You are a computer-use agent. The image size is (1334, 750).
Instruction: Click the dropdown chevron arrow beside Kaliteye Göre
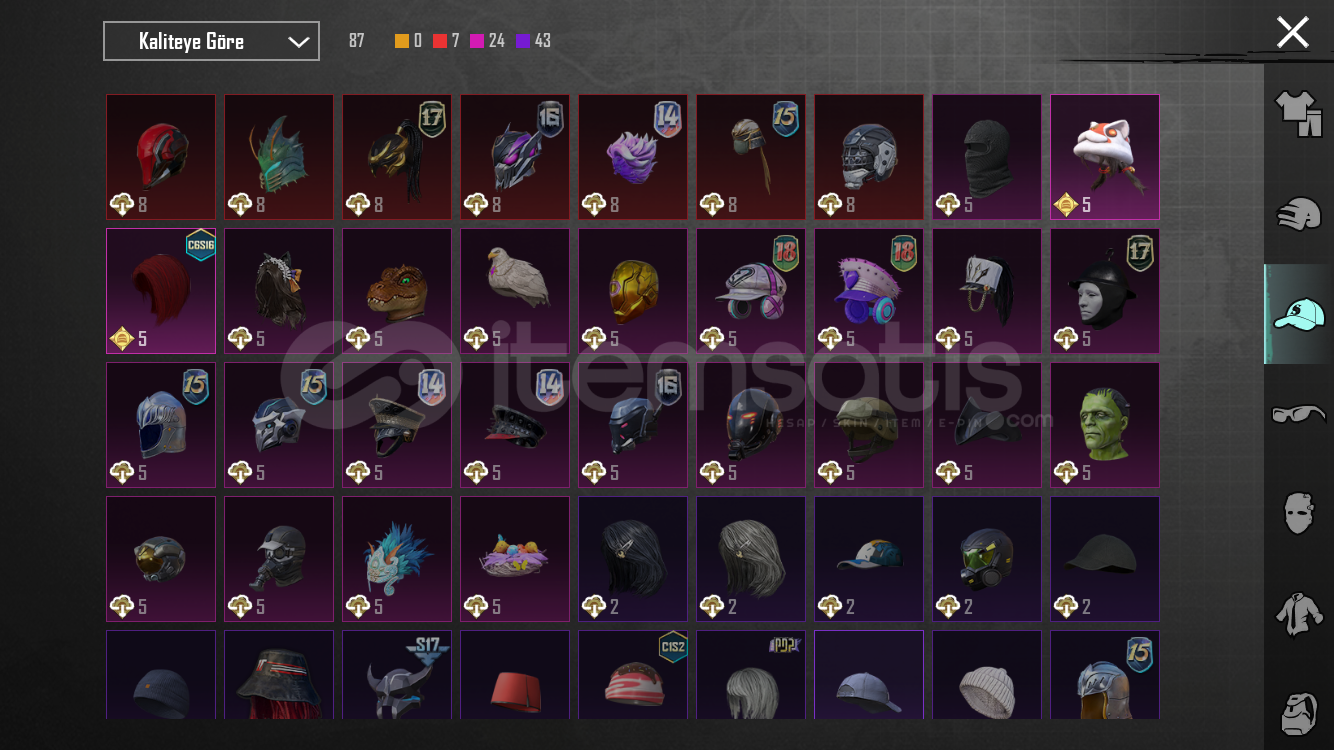(298, 42)
